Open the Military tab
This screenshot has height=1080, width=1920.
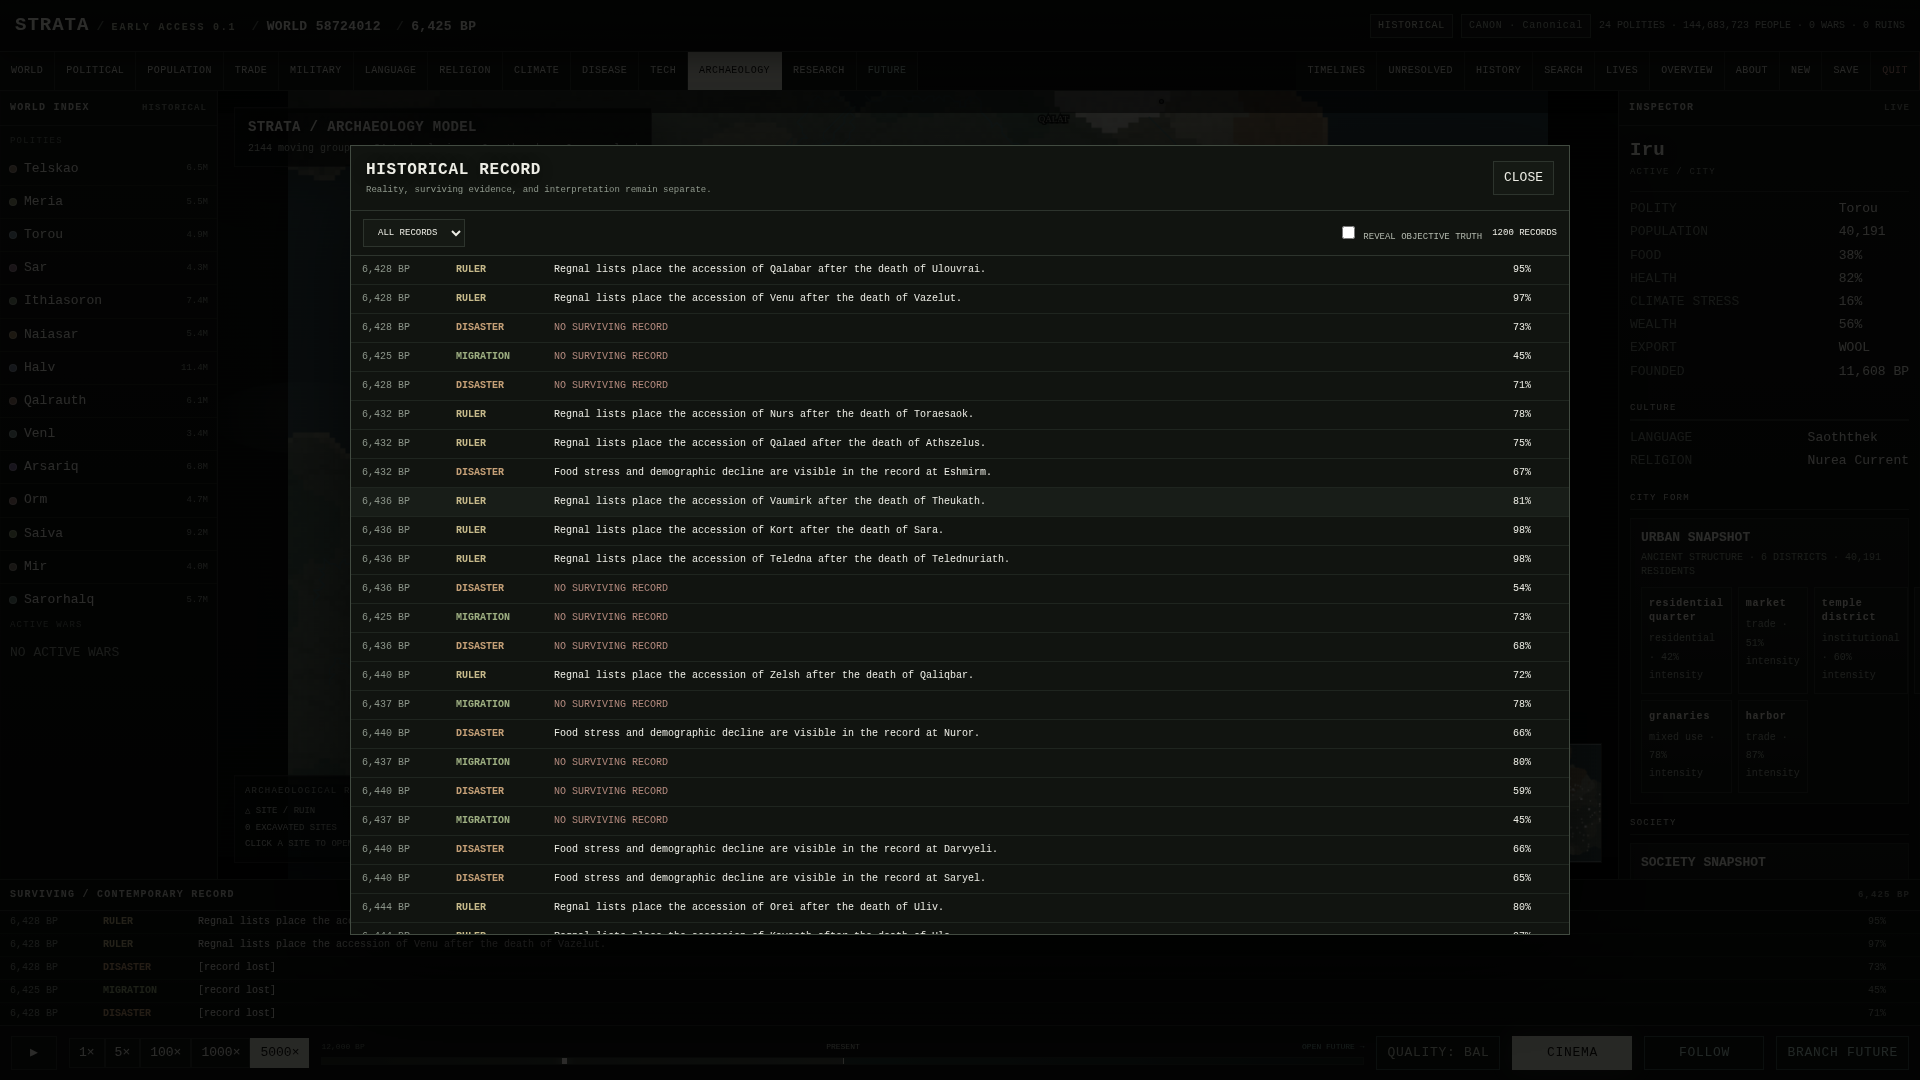(316, 71)
